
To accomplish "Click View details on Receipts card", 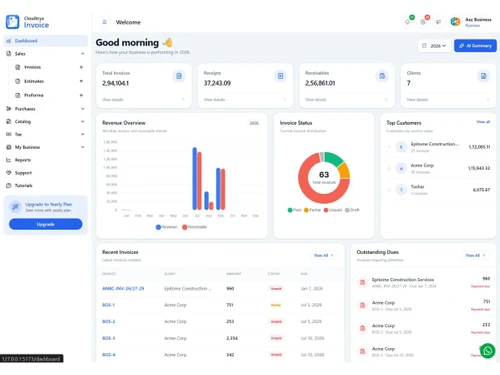I will click(x=214, y=100).
